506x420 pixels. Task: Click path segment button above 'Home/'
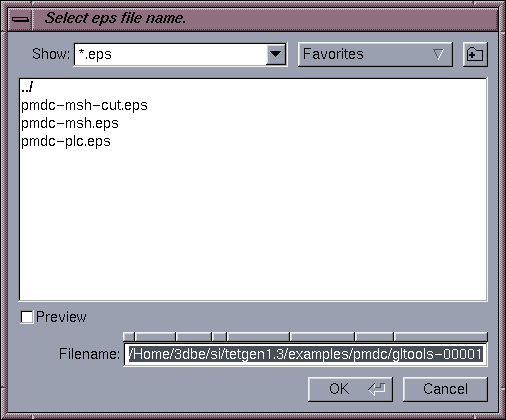(x=155, y=336)
